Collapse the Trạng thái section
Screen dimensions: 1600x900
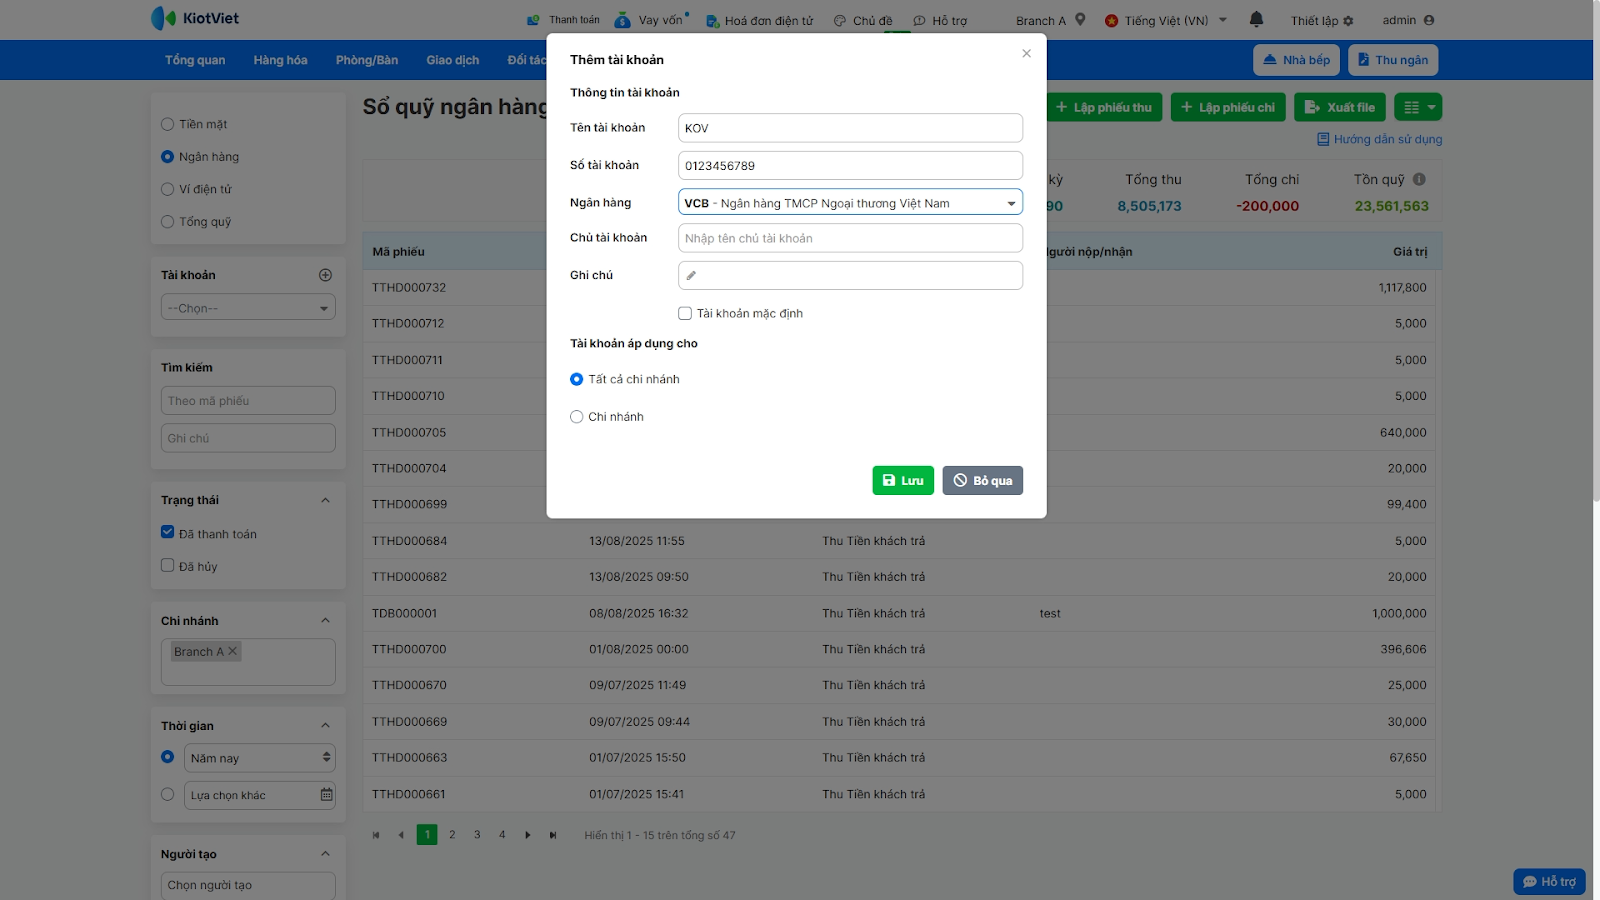(x=325, y=500)
